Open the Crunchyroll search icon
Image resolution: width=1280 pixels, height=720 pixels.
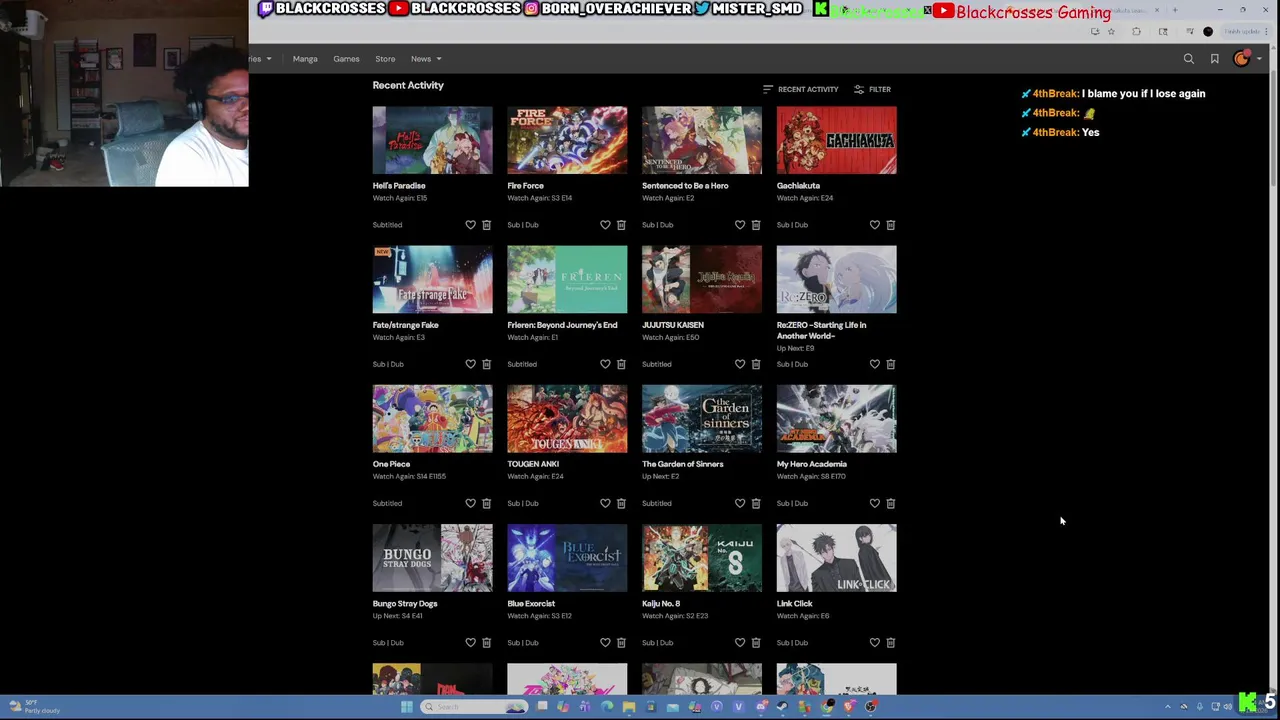pos(1189,59)
